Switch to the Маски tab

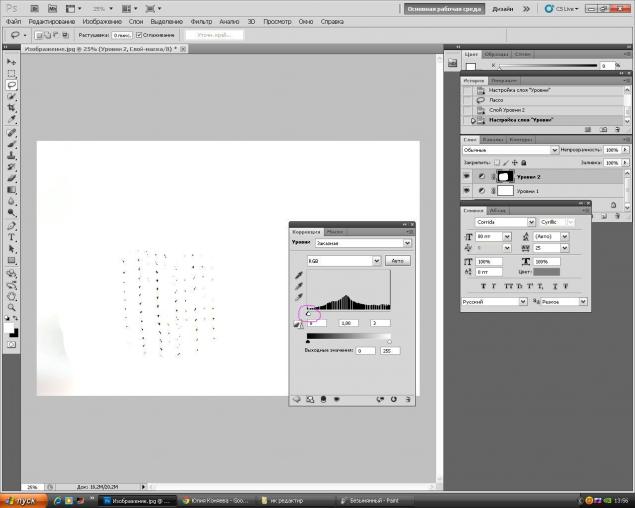pos(335,232)
